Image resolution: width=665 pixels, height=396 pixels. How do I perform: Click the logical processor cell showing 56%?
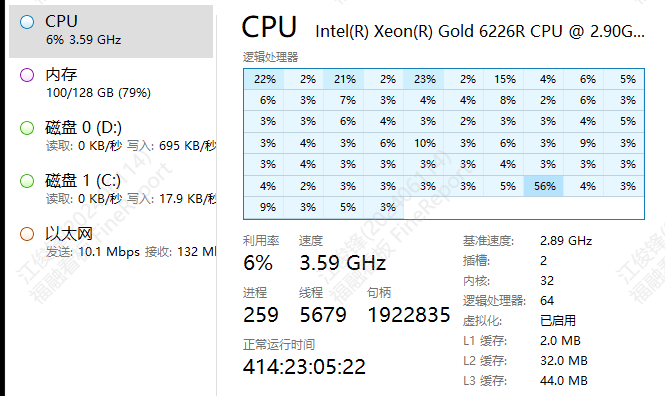[543, 186]
